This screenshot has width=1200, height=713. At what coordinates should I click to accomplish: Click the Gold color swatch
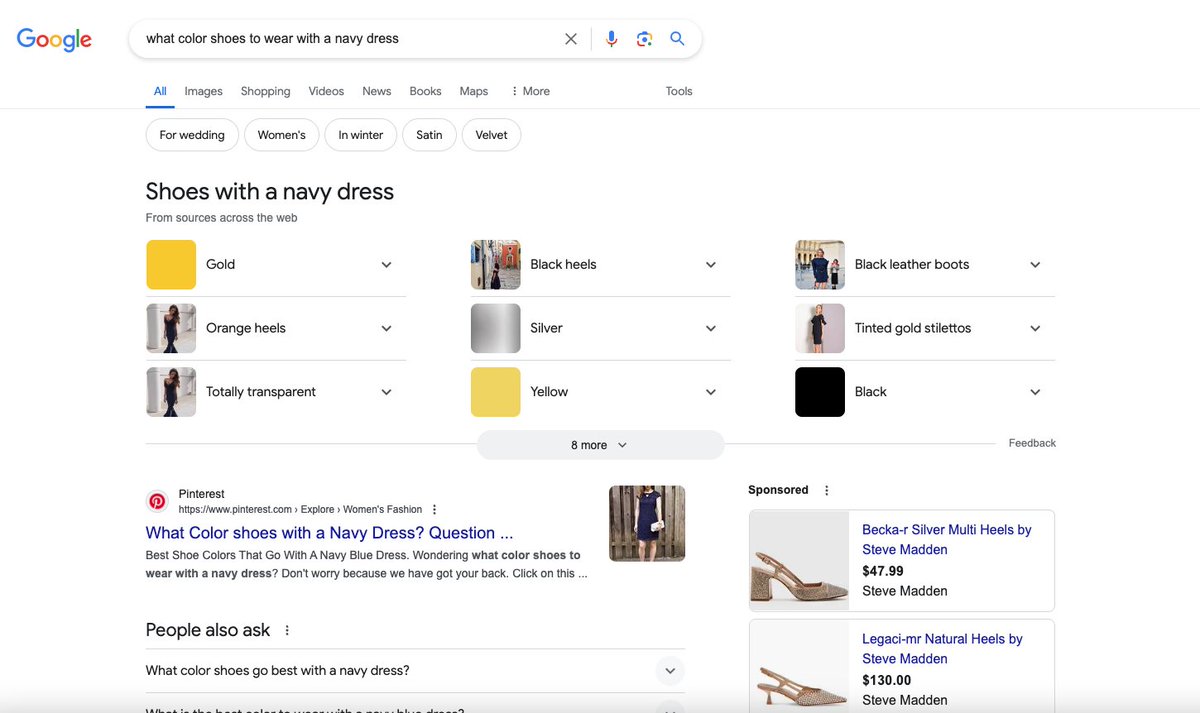(171, 265)
